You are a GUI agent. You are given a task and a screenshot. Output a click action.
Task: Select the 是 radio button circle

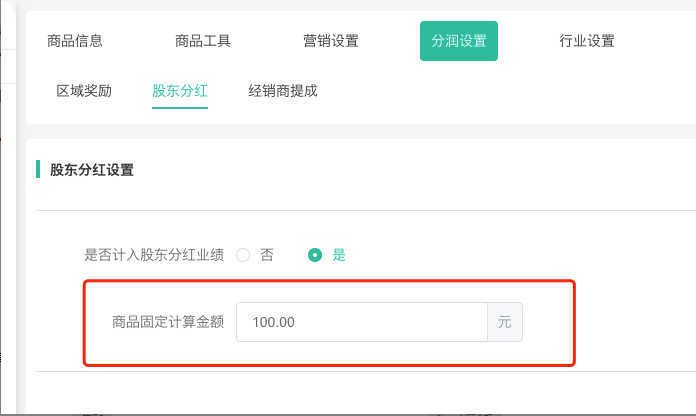coord(315,255)
